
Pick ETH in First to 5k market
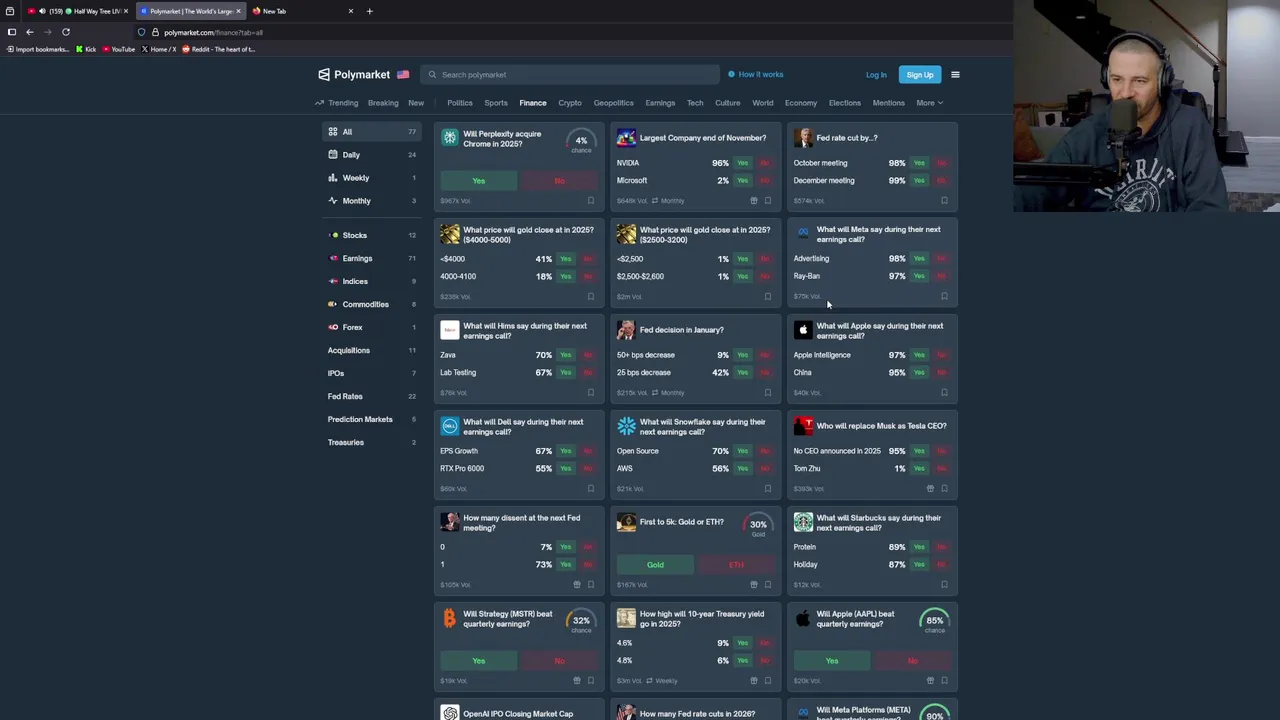736,565
